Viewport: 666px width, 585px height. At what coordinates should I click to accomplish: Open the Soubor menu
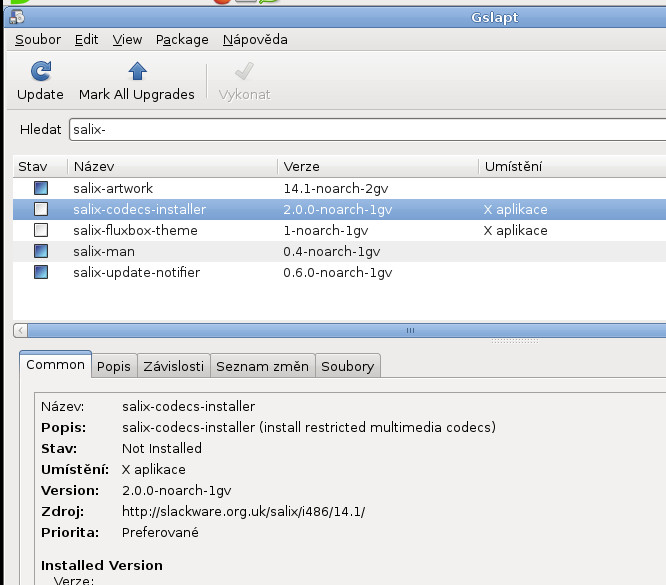point(38,40)
